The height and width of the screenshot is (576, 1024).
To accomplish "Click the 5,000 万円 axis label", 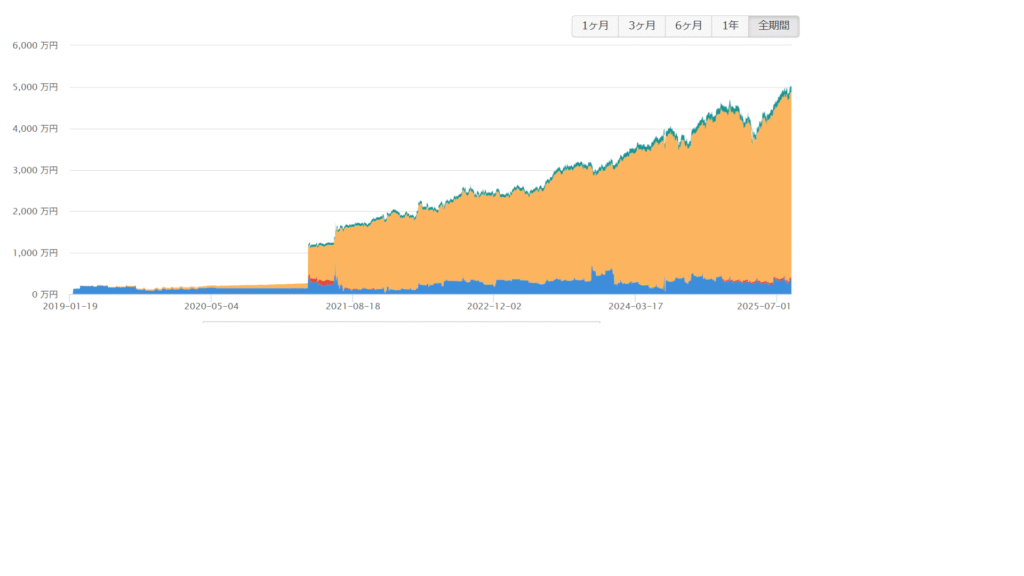I will (35, 88).
